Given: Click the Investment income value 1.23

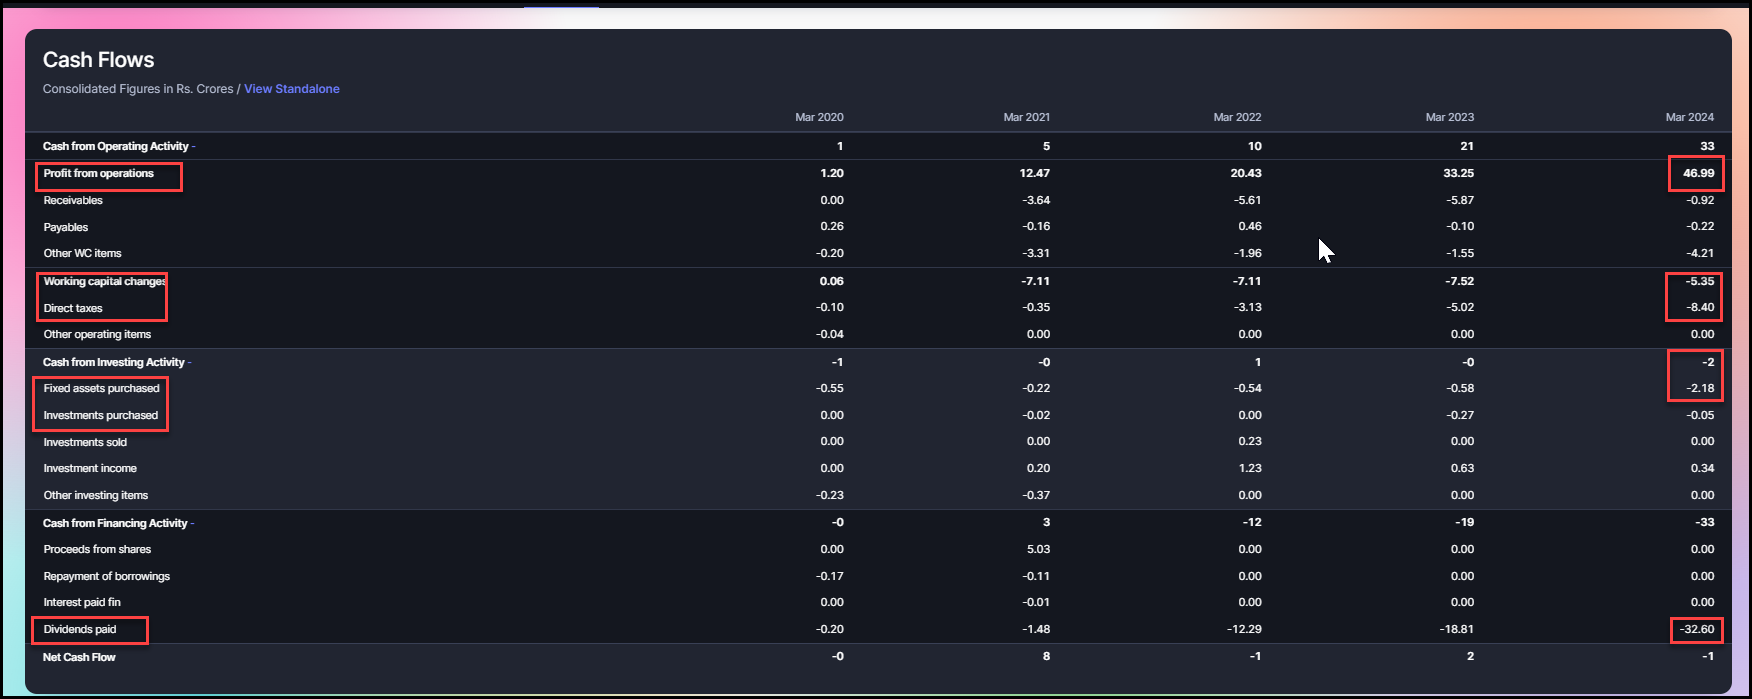Looking at the screenshot, I should coord(1250,468).
